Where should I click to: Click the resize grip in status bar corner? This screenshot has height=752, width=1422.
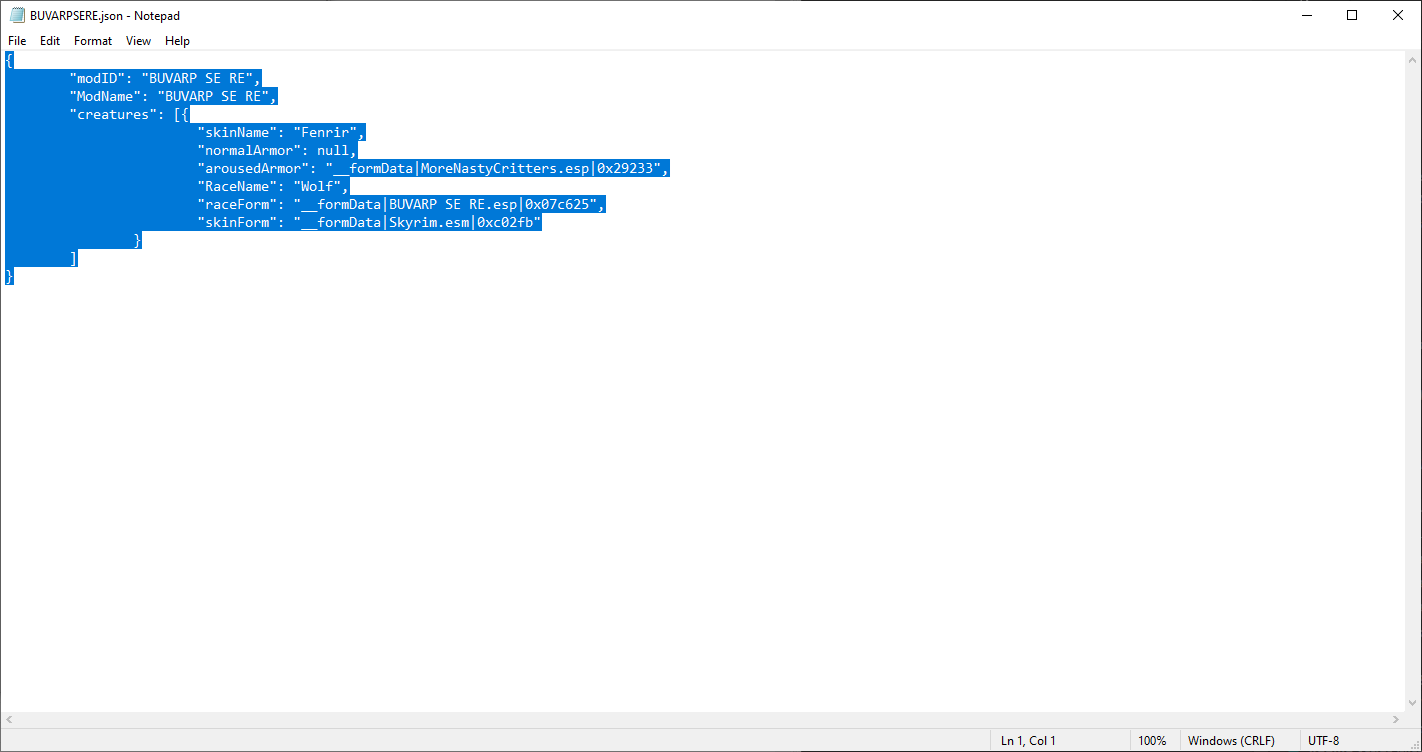1413,743
